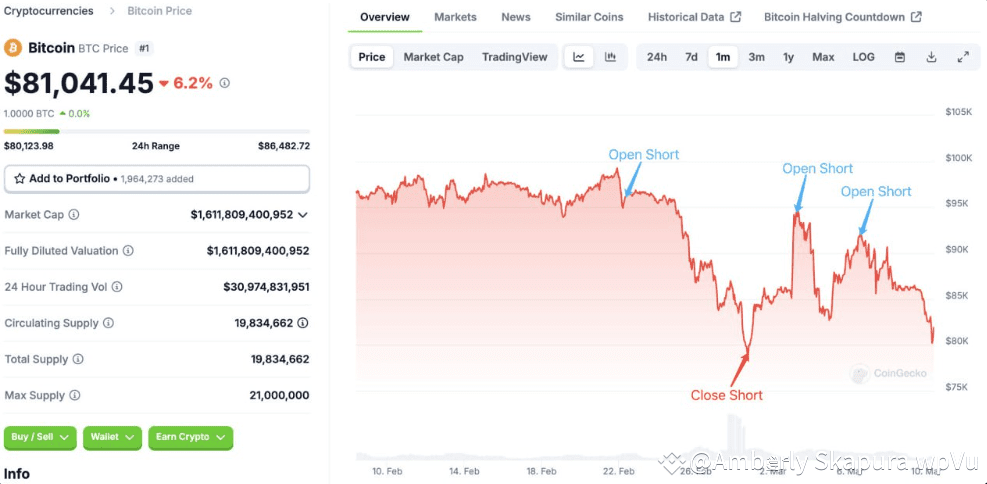Open the Buy / Sell dropdown
Viewport: 987px width, 484px height.
40,437
